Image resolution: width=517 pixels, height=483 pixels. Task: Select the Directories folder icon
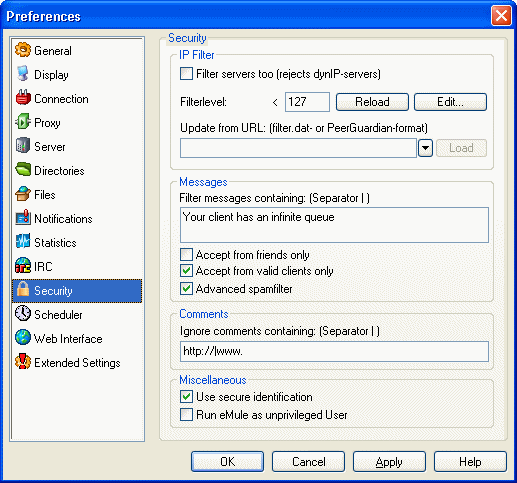click(x=23, y=170)
